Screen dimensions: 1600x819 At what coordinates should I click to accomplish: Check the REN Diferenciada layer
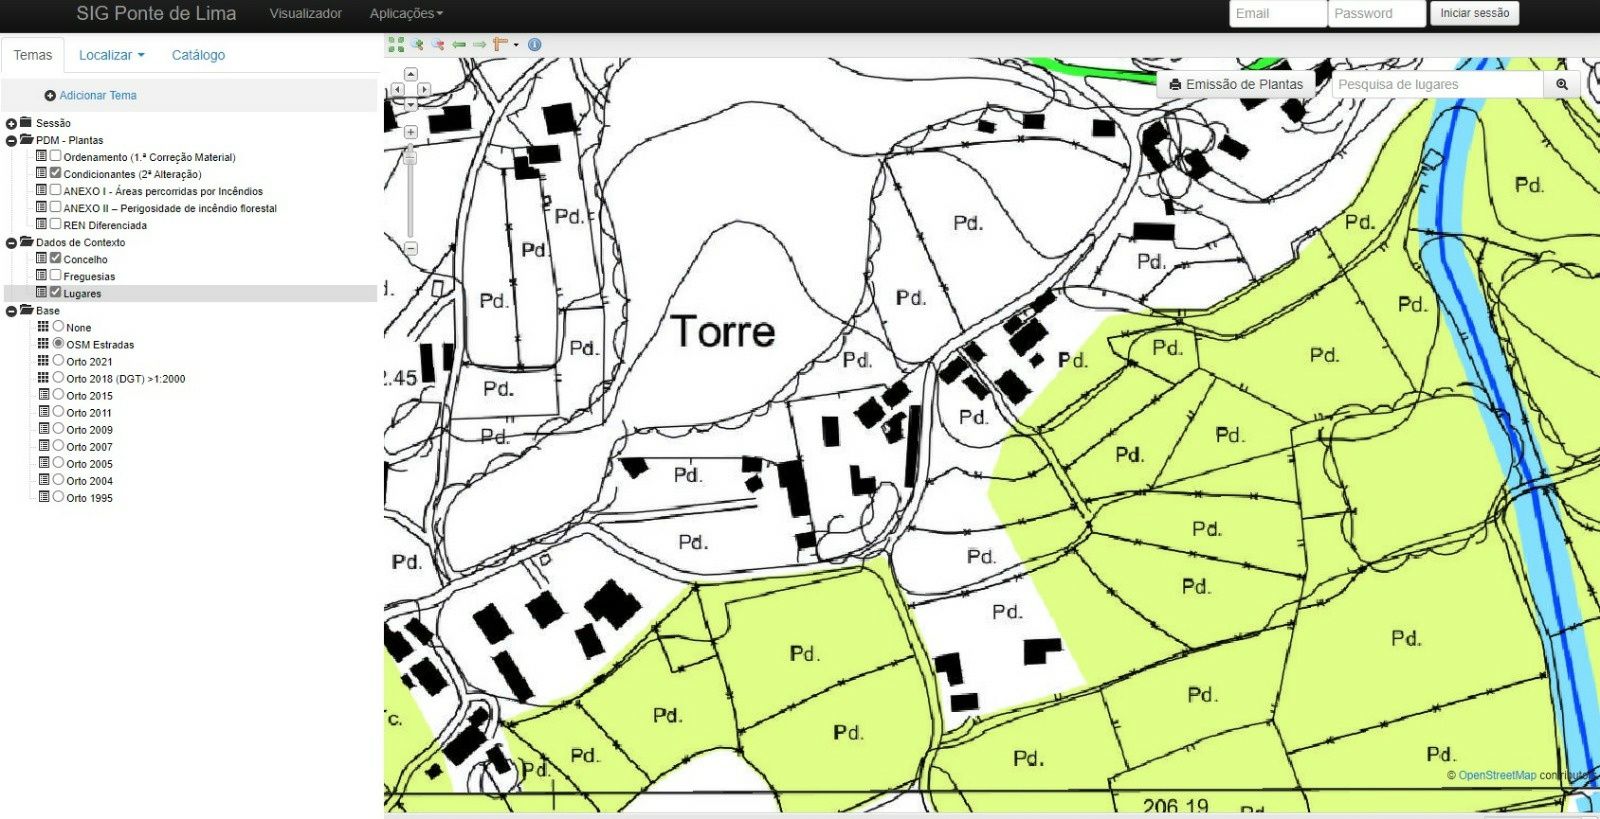56,224
